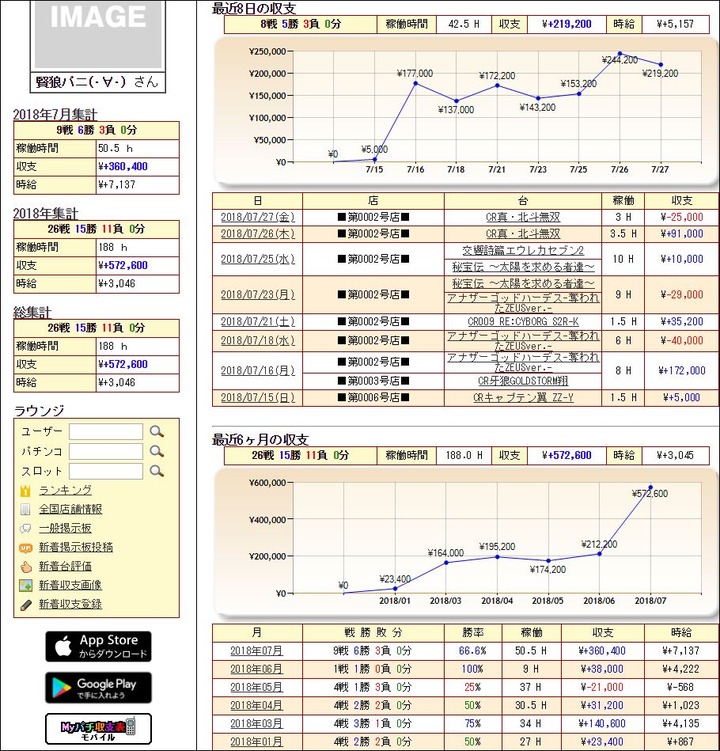Open the 2018年05月 monthly link
This screenshot has width=720, height=751.
tap(256, 687)
